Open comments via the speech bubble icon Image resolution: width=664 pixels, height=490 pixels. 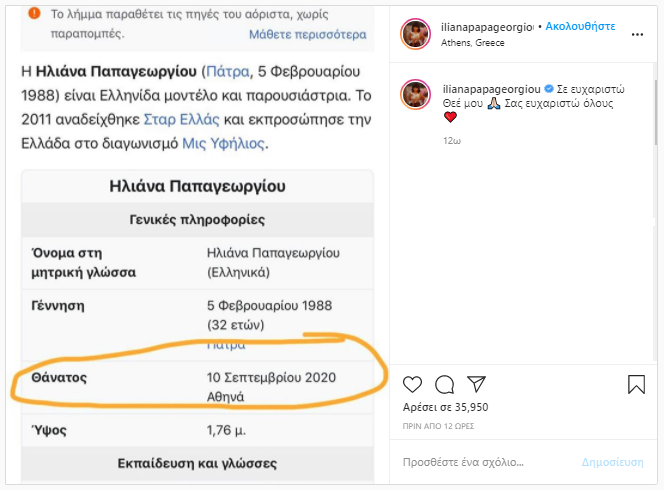tap(444, 385)
